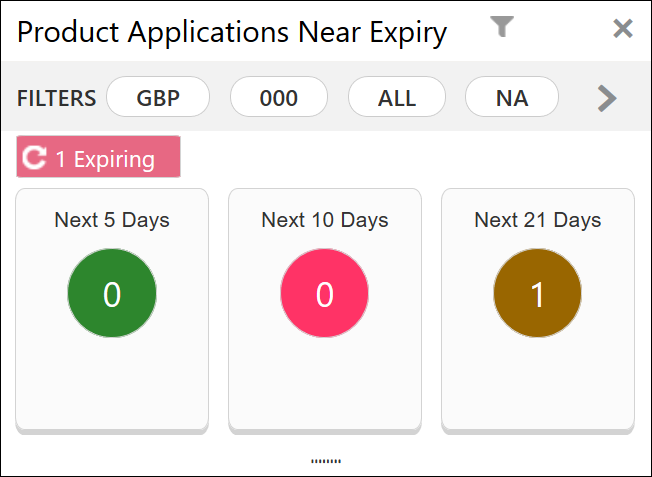Viewport: 652px width, 477px height.
Task: Select the GBP currency filter chip
Action: [x=158, y=97]
